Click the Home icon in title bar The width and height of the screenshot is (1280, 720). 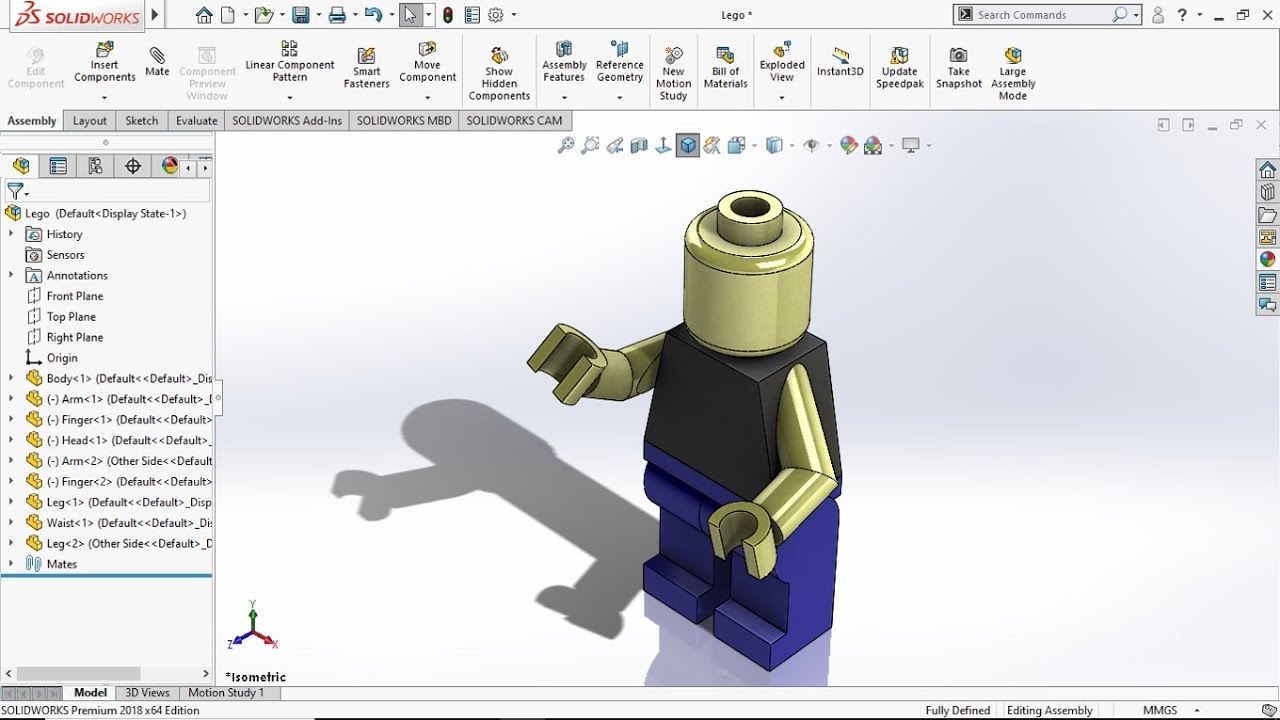click(x=204, y=15)
